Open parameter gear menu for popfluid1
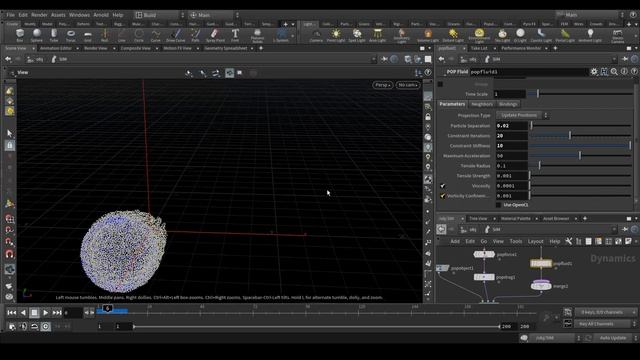 (594, 71)
